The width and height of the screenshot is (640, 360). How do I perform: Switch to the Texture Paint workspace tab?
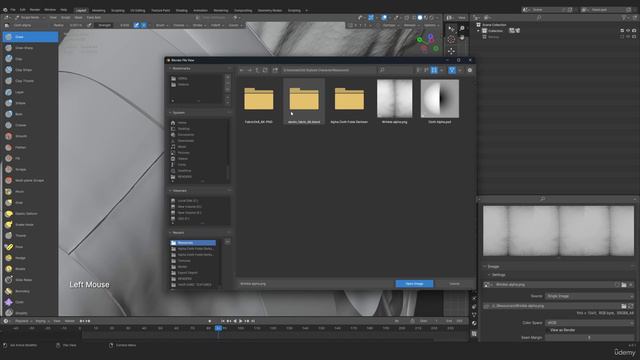click(160, 10)
